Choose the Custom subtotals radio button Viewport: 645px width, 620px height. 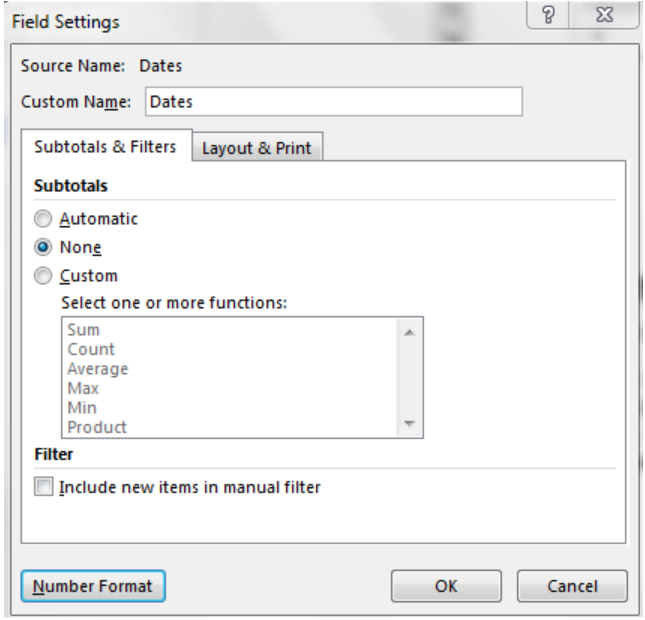tap(43, 276)
